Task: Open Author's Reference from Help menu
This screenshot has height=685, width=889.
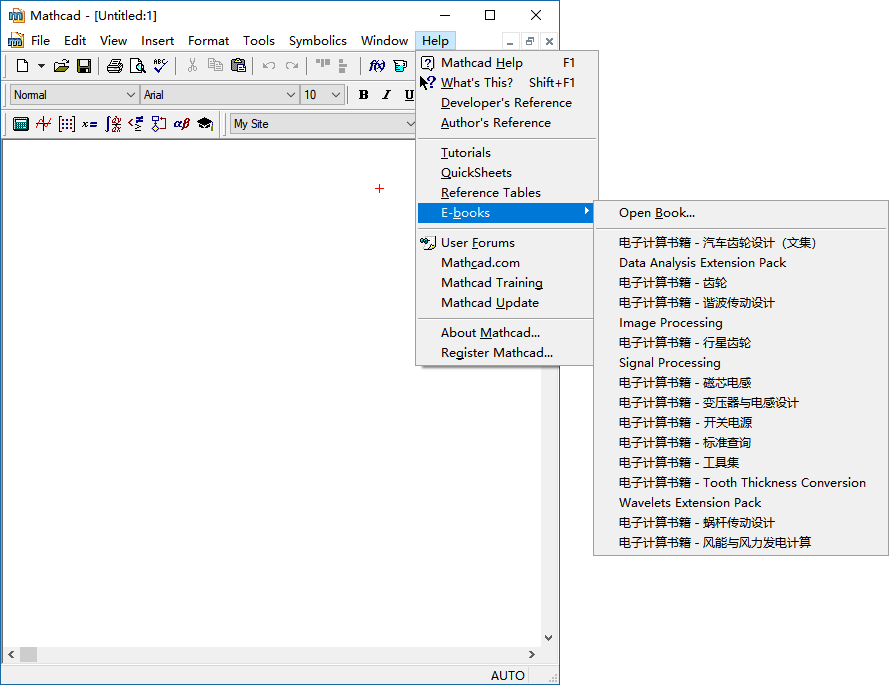Action: (x=507, y=122)
